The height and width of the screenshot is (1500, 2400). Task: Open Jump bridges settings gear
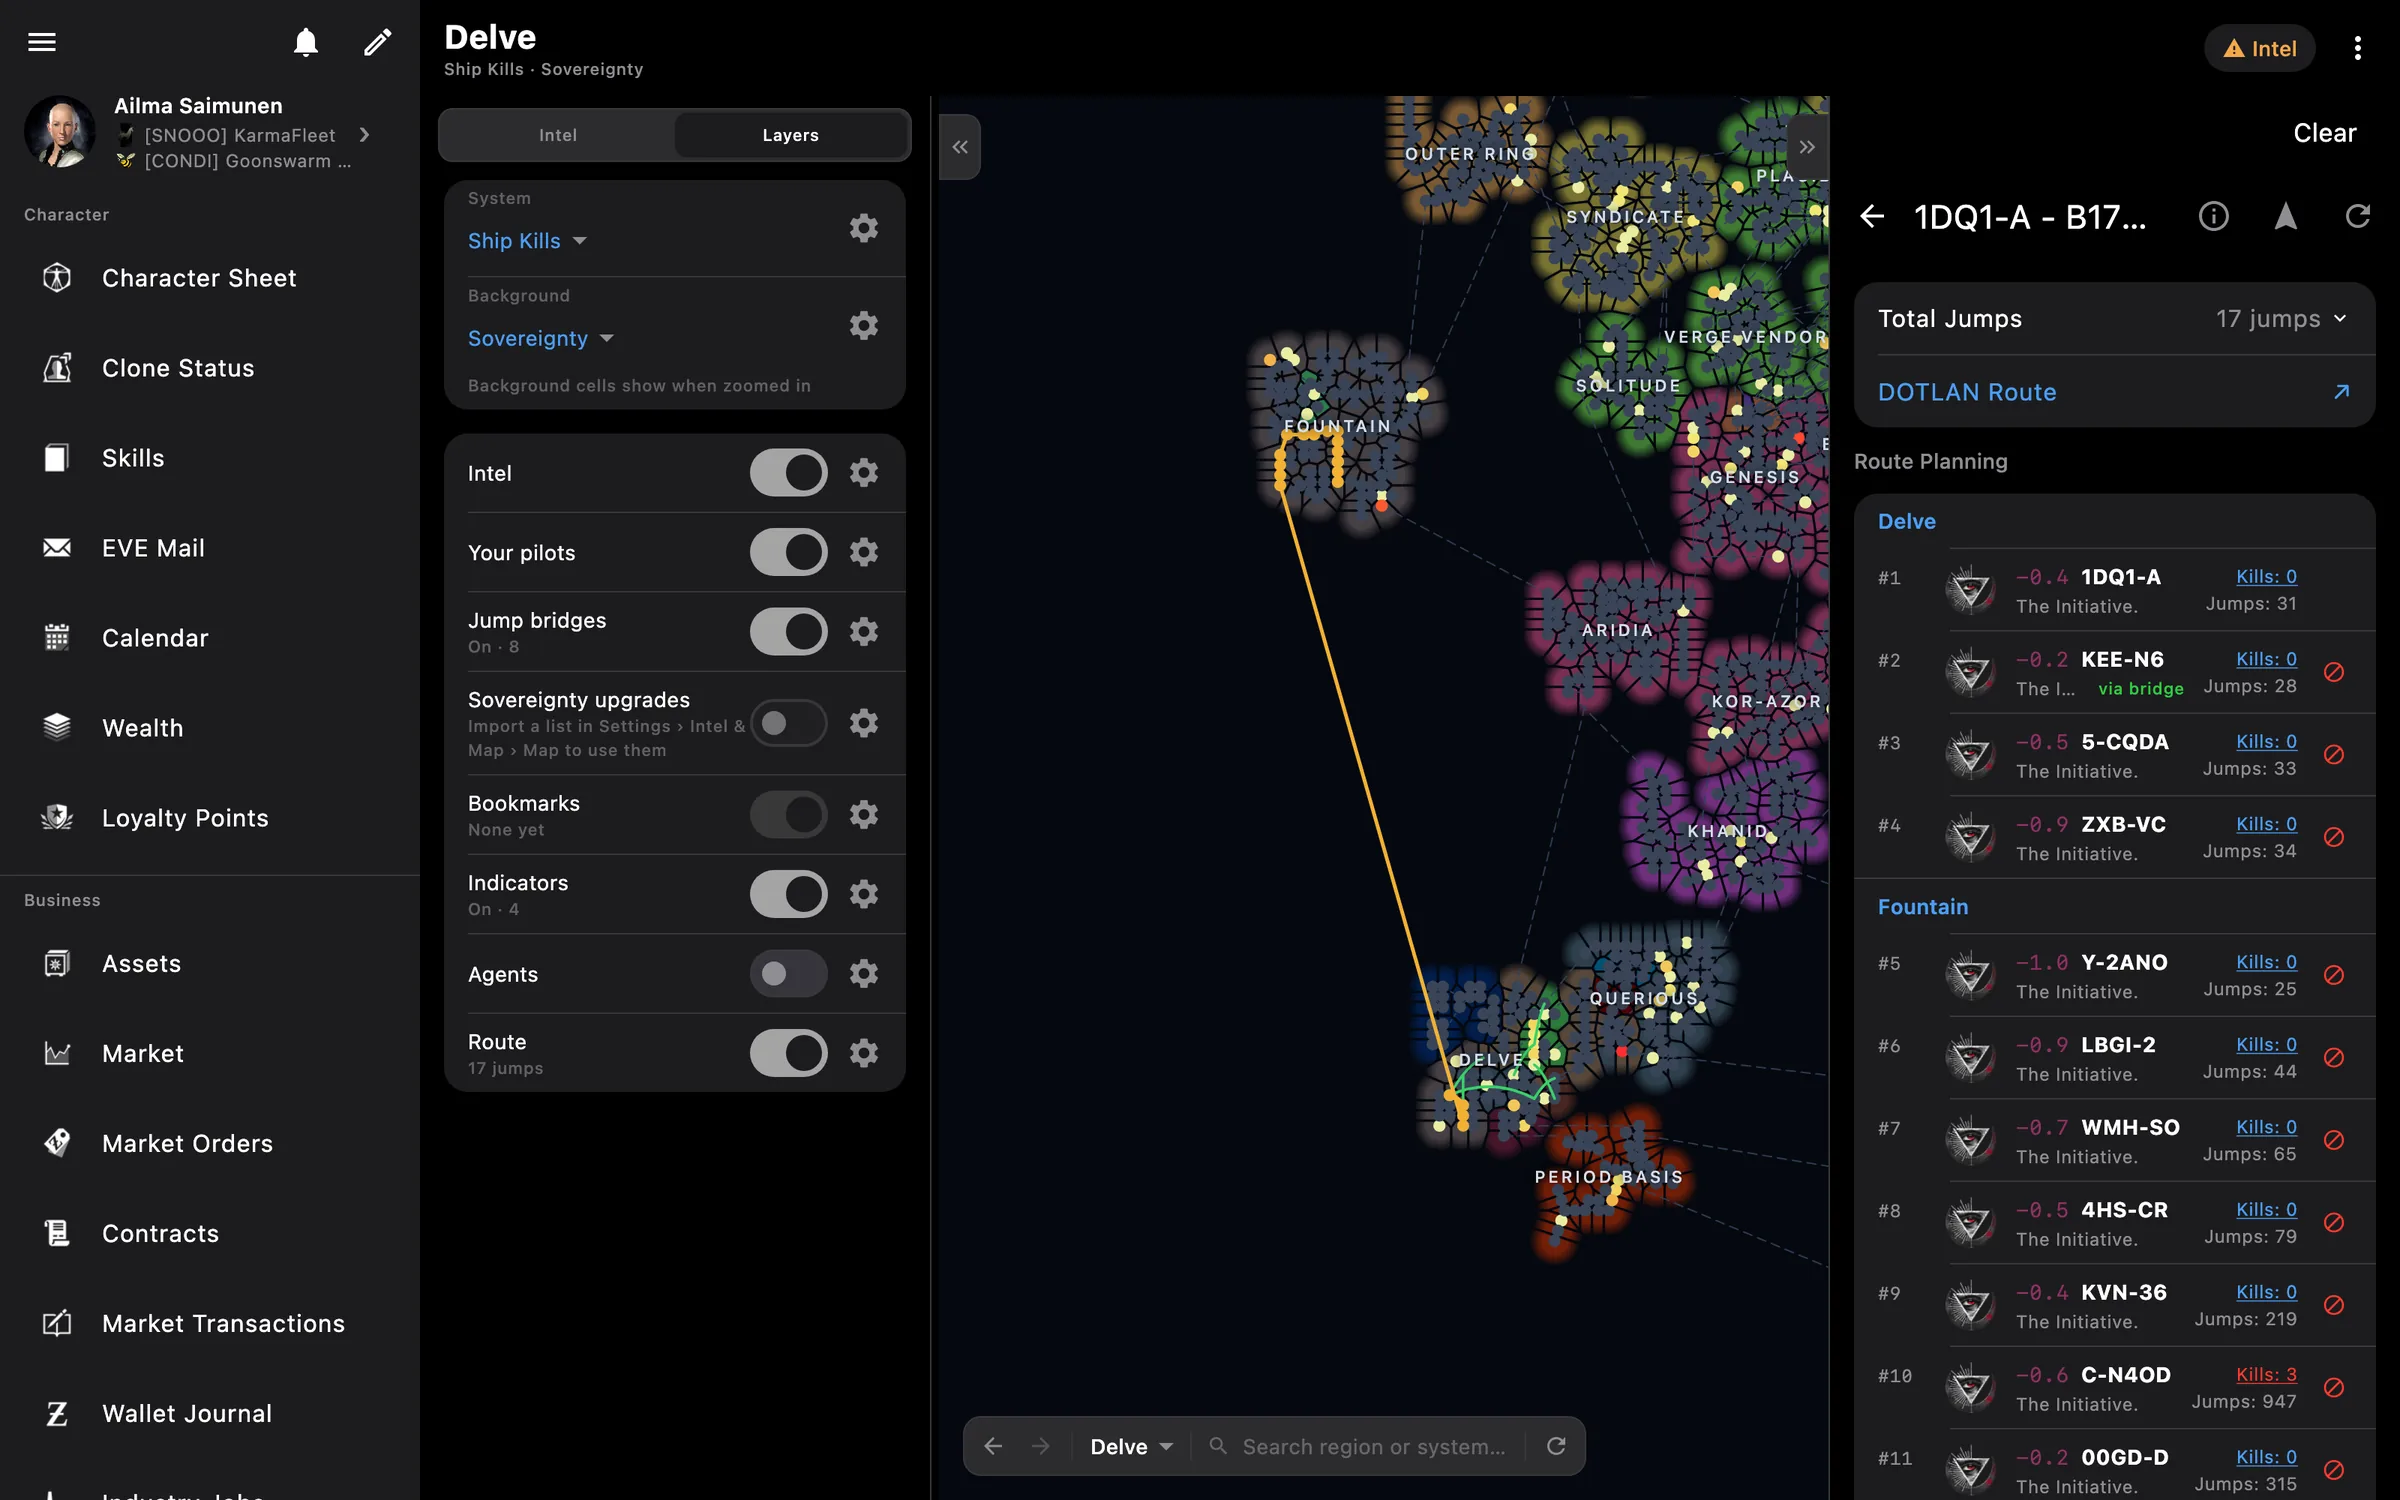(864, 632)
